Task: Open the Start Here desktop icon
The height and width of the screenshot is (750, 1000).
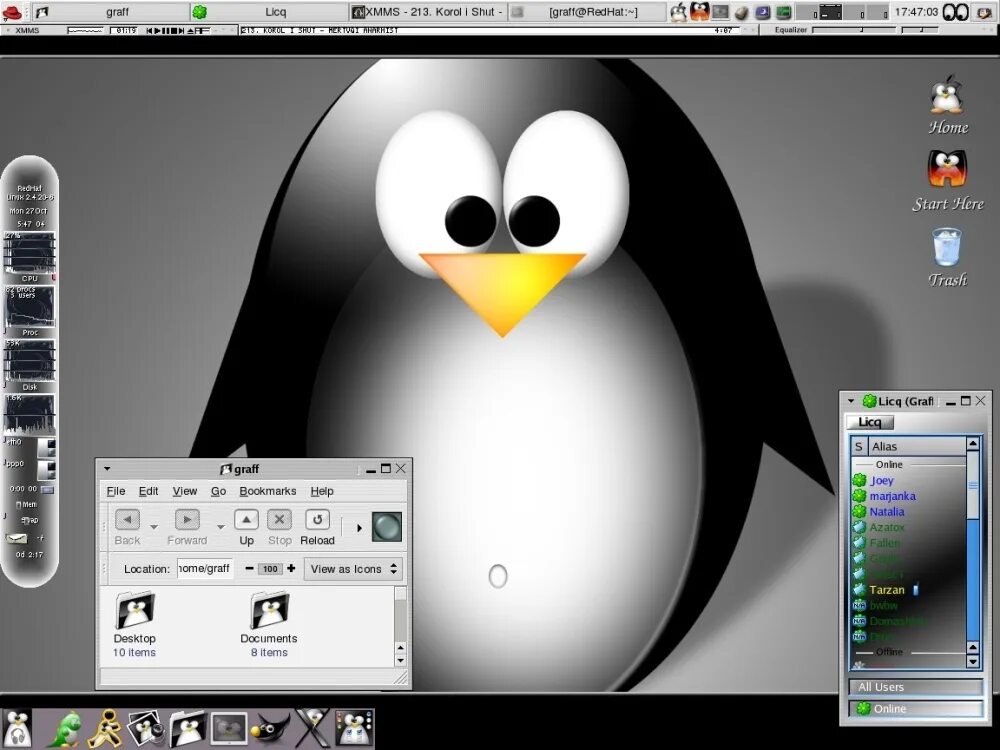Action: 947,181
